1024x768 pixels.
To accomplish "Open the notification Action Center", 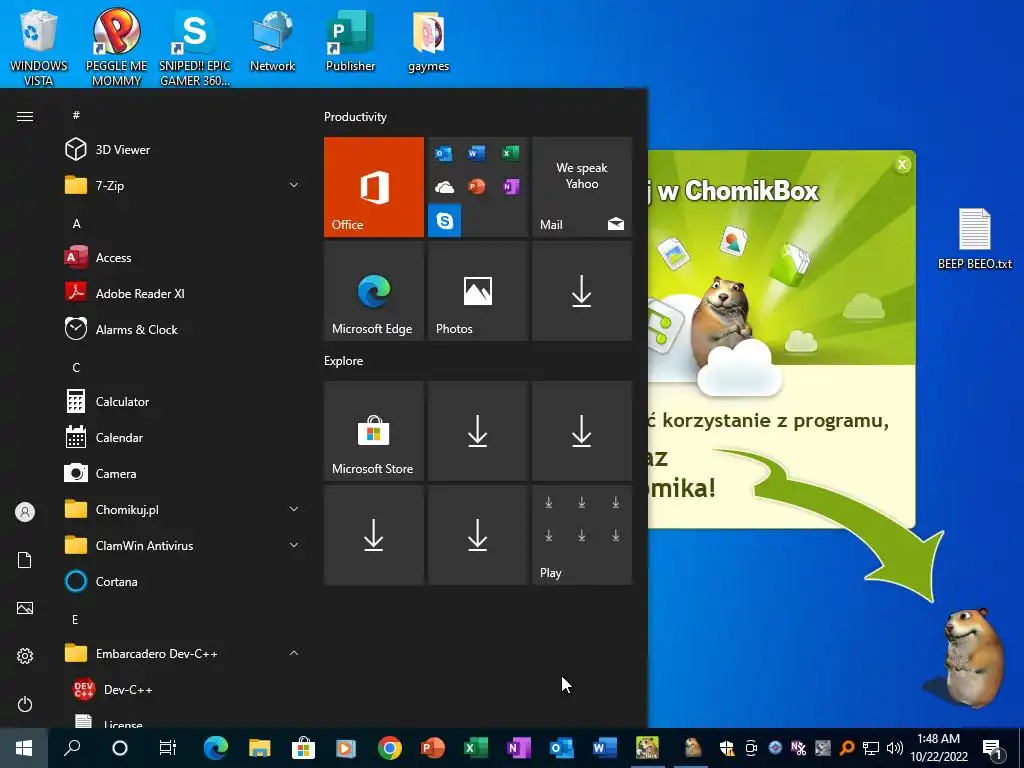I will tap(992, 748).
